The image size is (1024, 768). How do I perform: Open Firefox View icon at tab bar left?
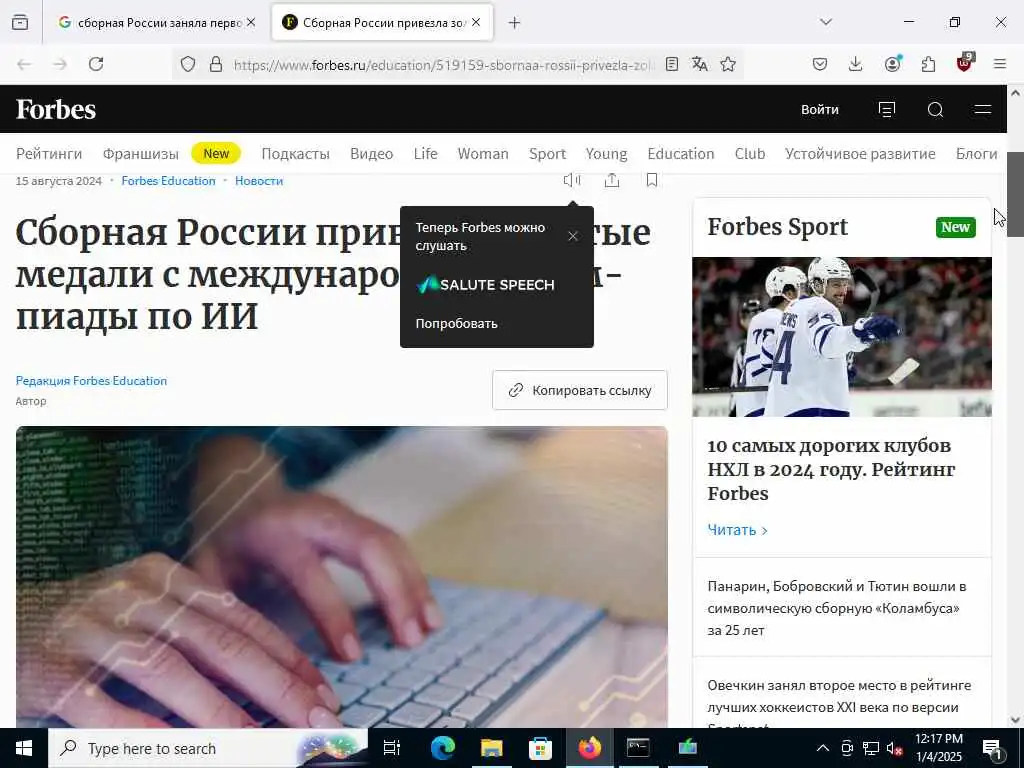[20, 22]
